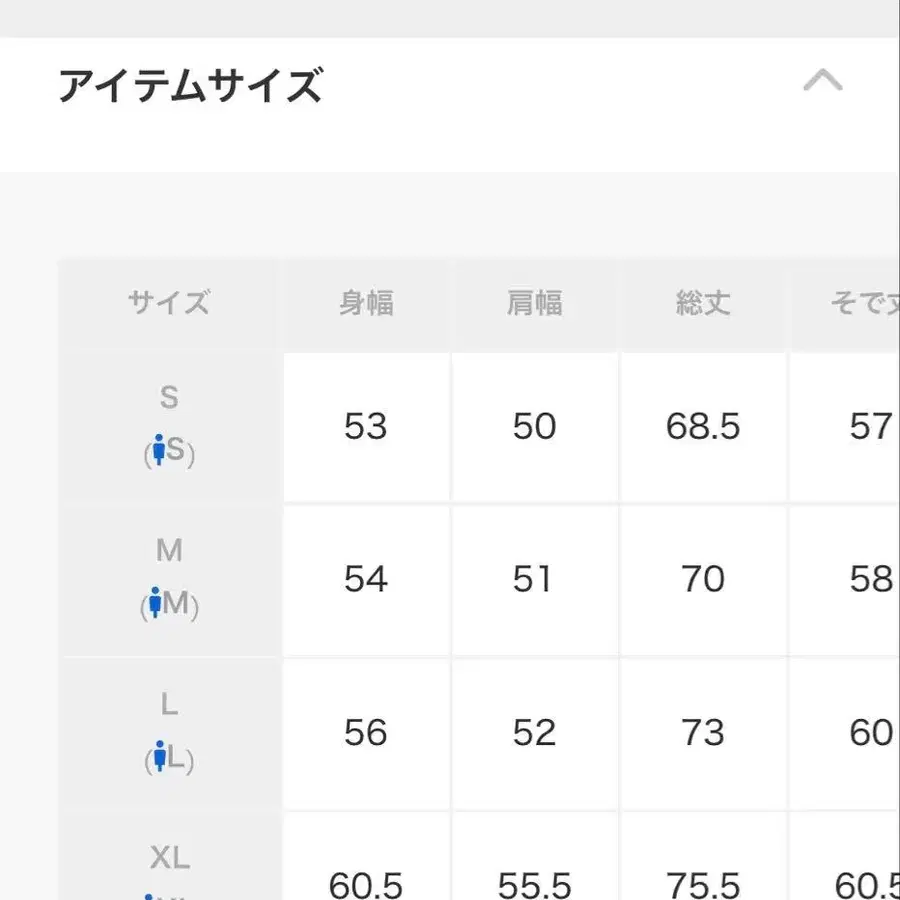The width and height of the screenshot is (900, 900).
Task: Select the M size row
Action: (x=168, y=578)
